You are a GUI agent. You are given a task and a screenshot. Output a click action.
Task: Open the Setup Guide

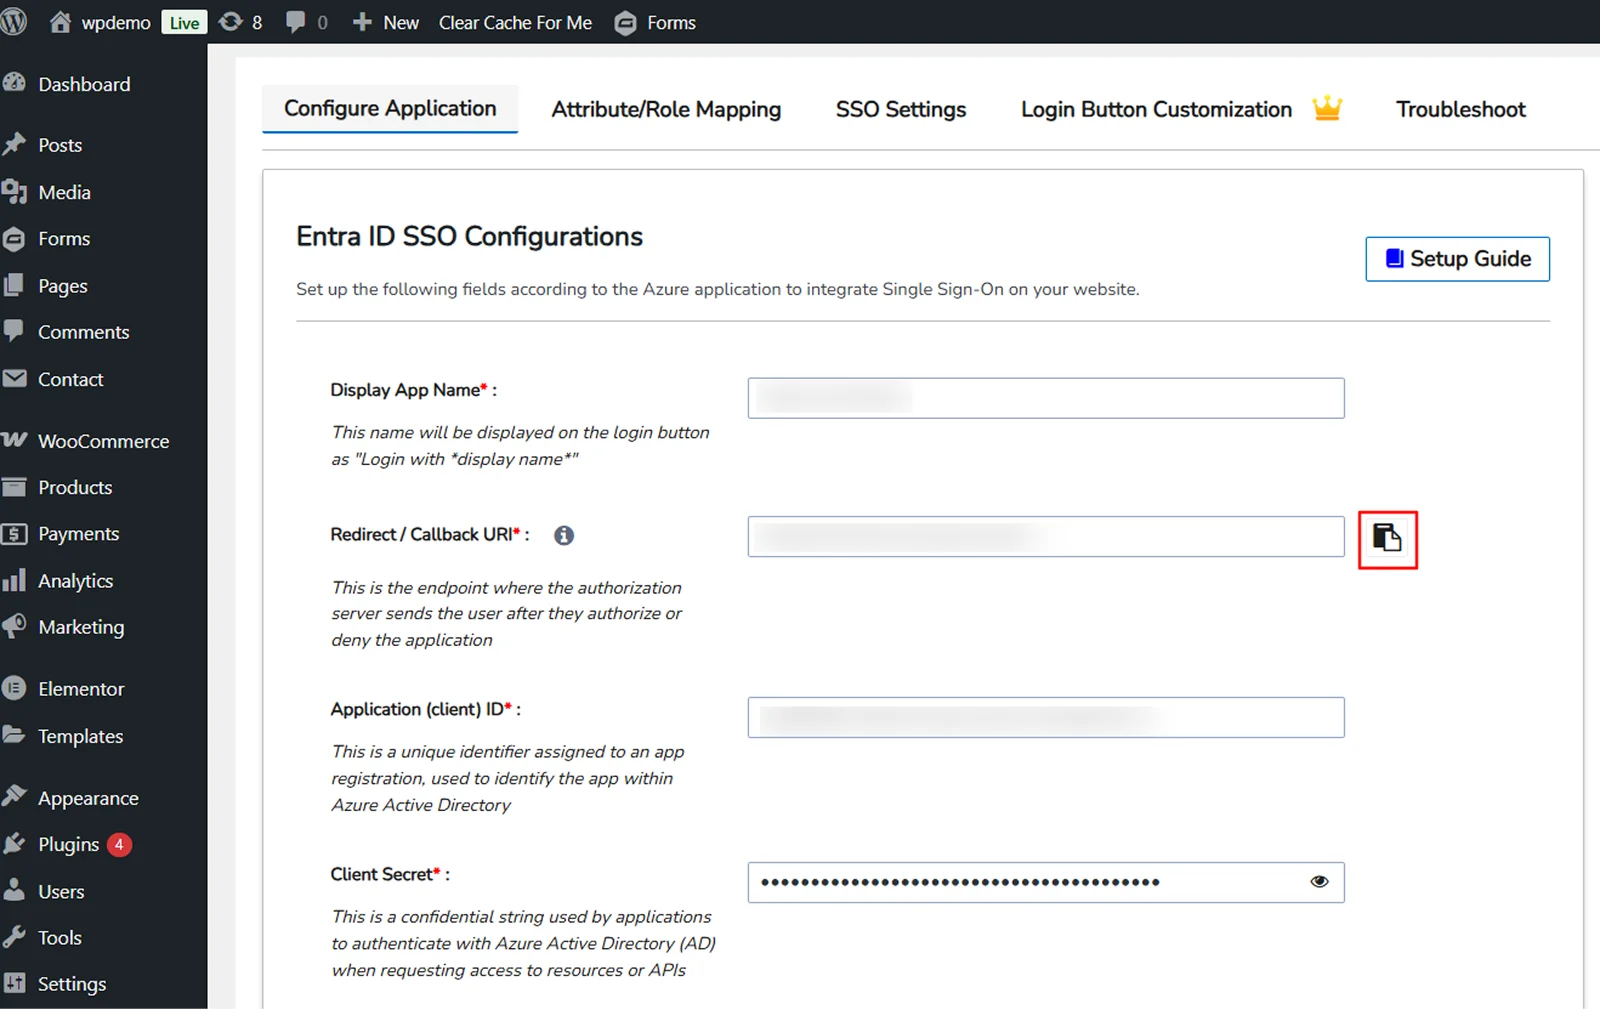pyautogui.click(x=1456, y=258)
